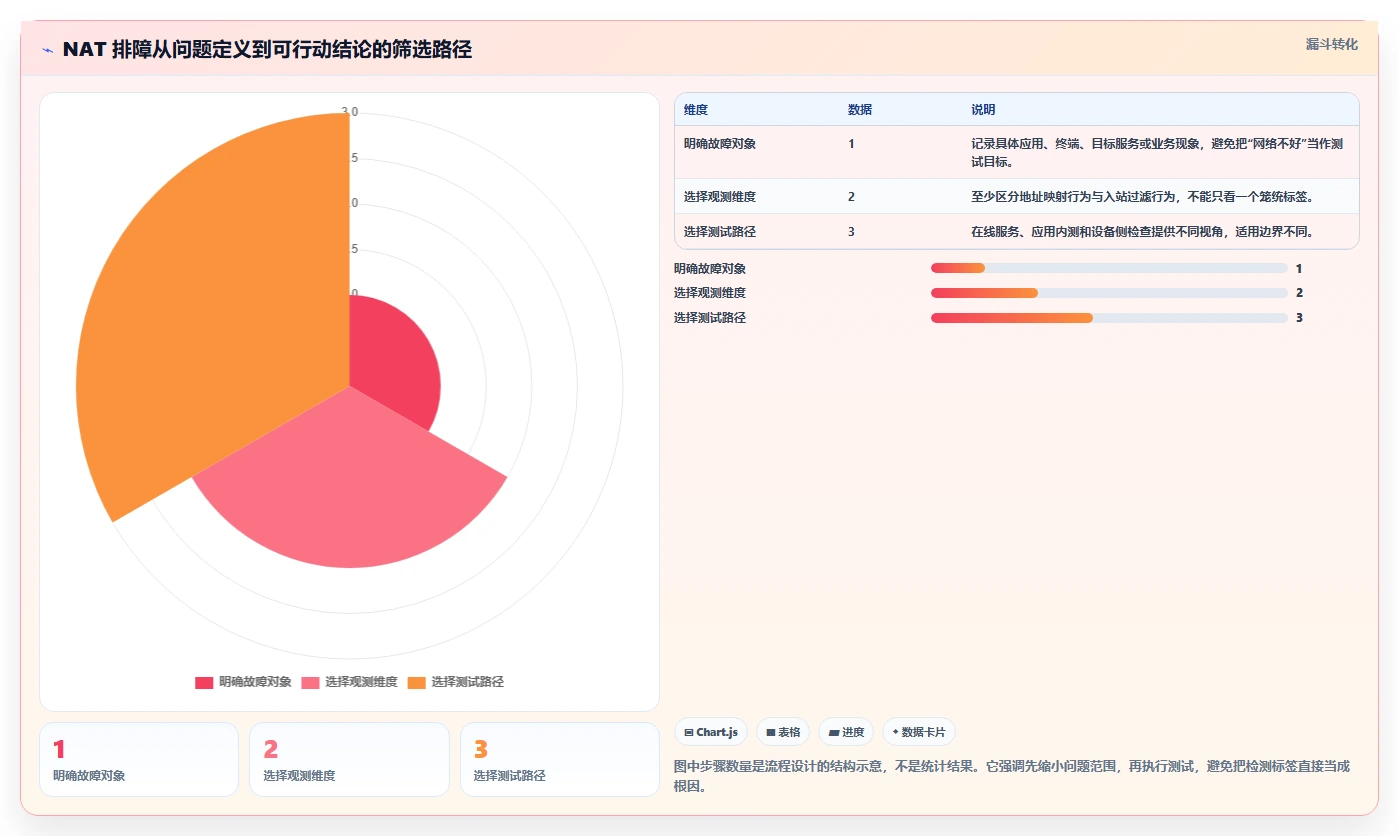
Task: Toggle the 明确故障对象 legend item in the chart
Action: coord(243,682)
